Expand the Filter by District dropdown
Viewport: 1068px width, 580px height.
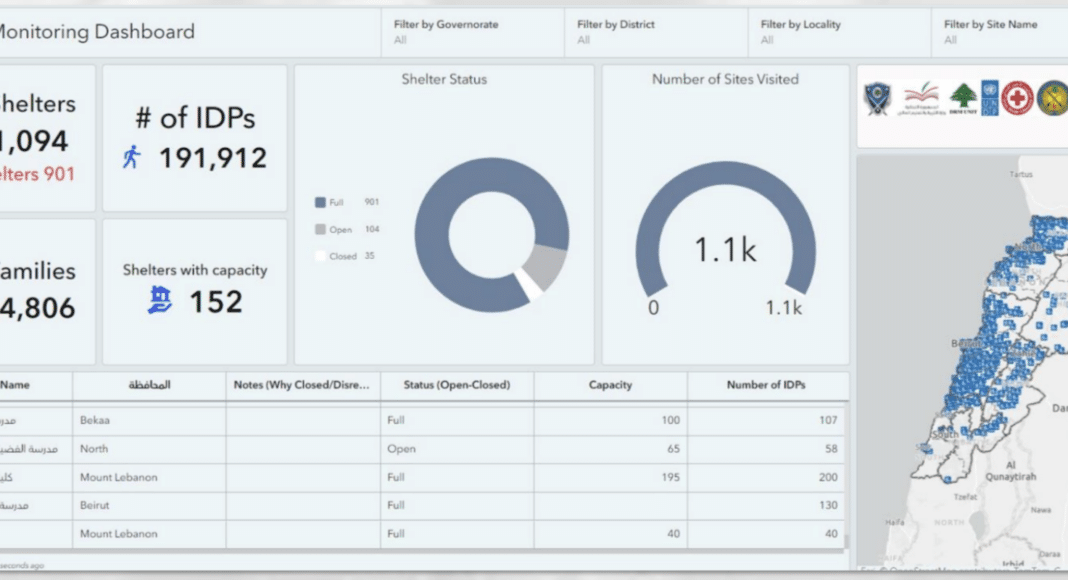pos(653,32)
